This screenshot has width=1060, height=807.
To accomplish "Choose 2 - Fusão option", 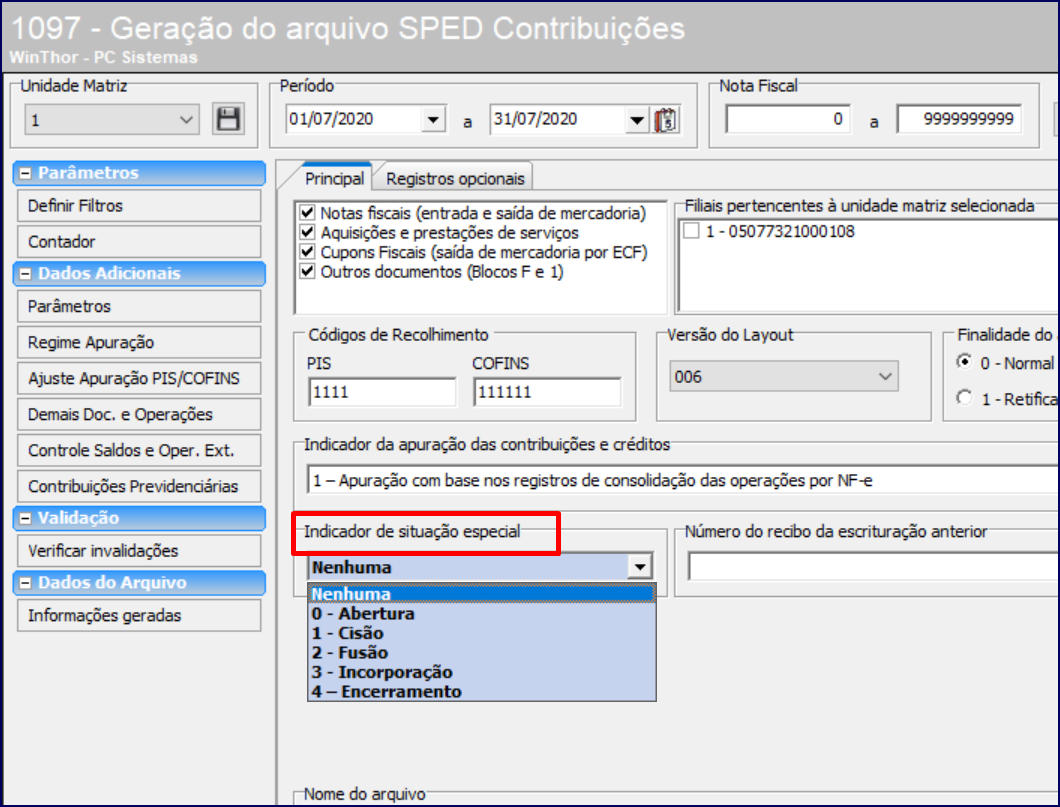I will (481, 653).
